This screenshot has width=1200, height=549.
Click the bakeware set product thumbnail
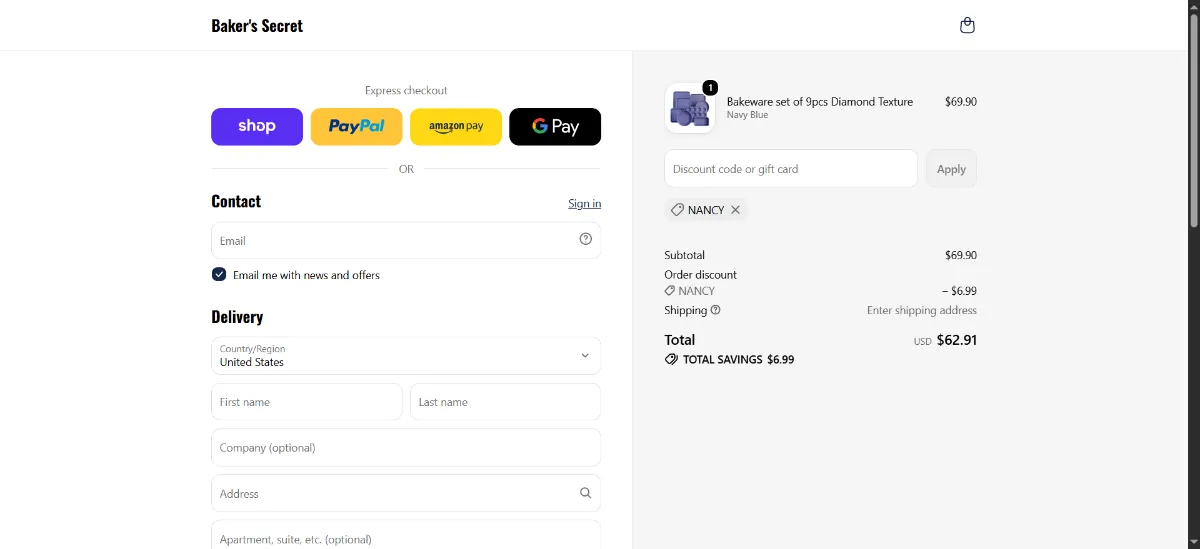click(689, 108)
